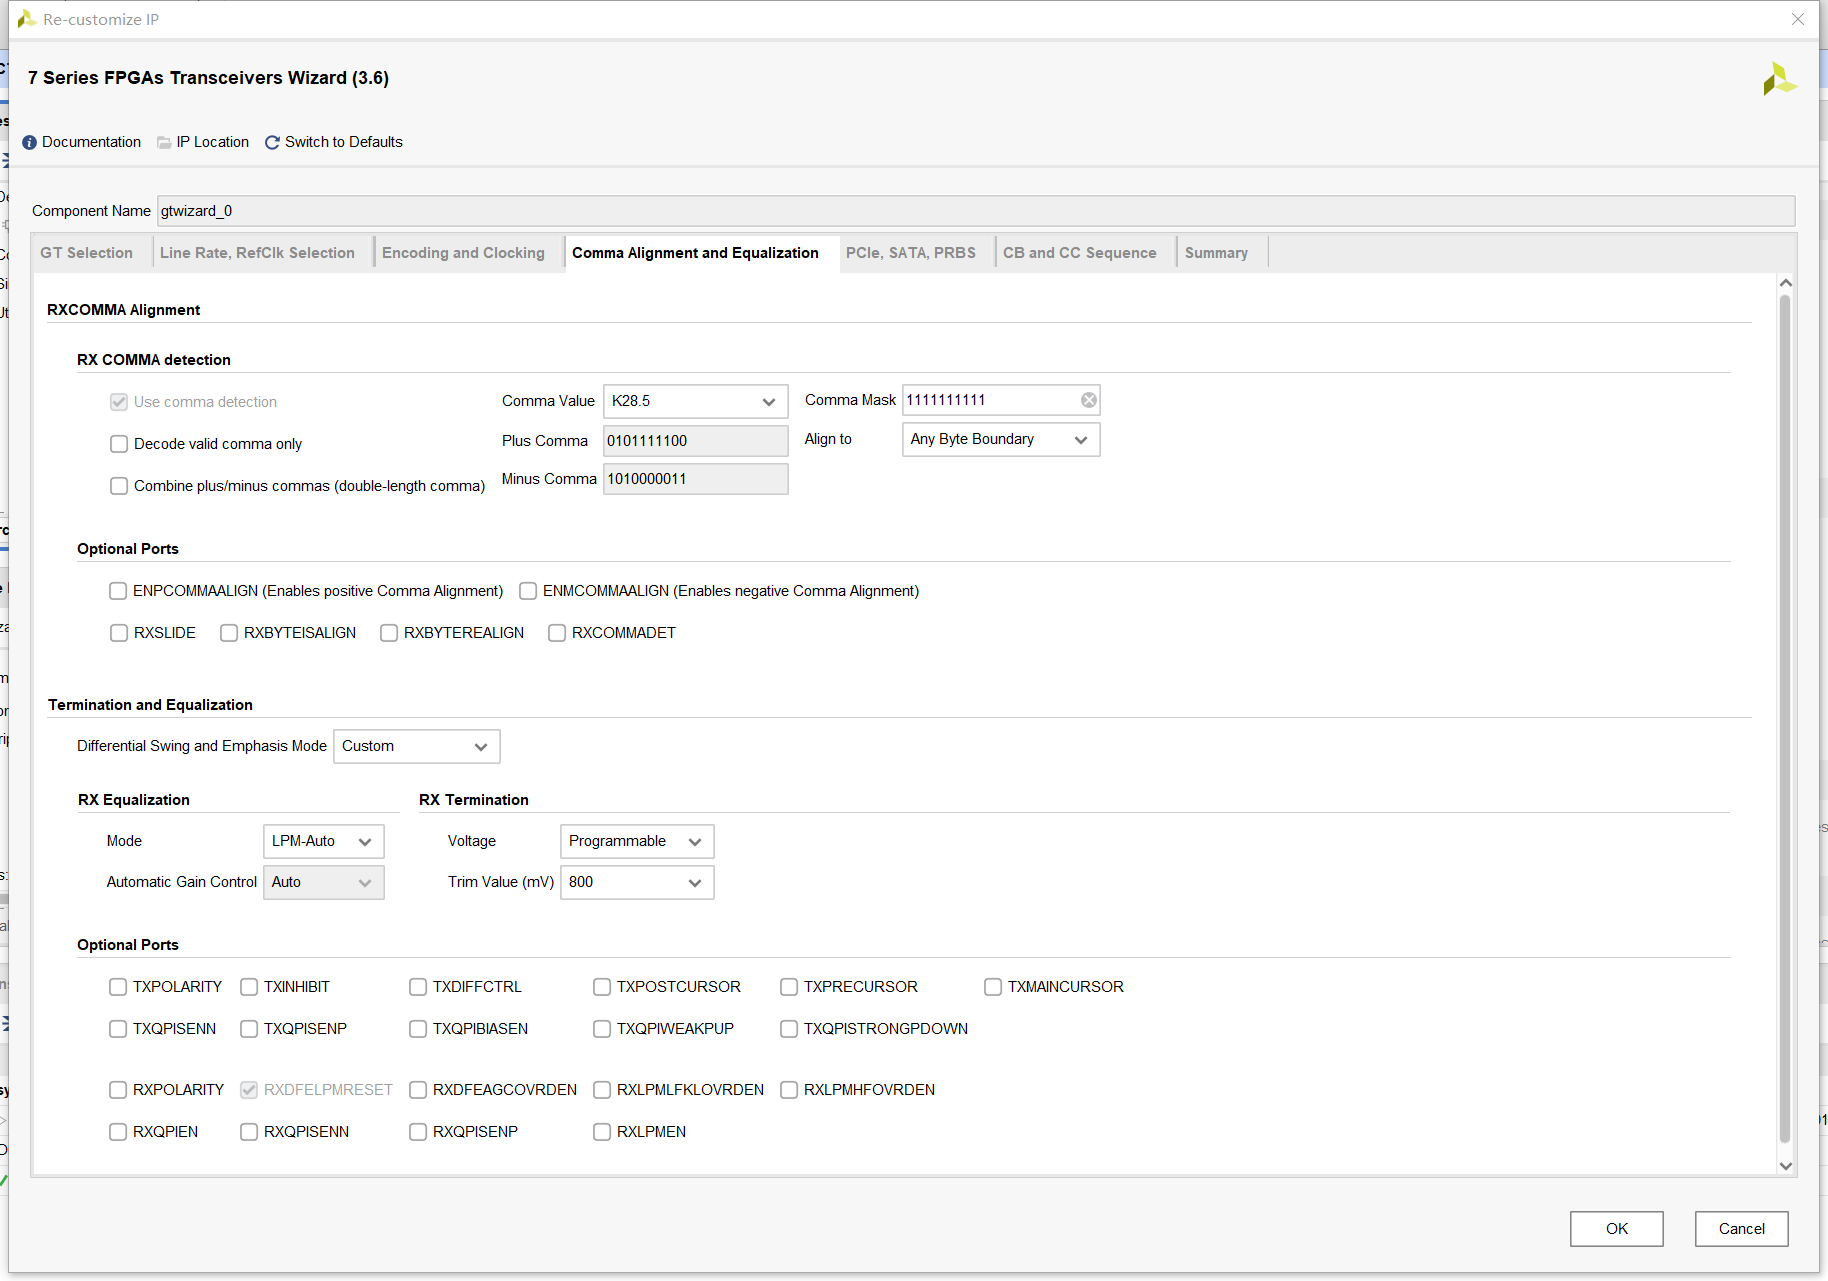1828x1281 pixels.
Task: Click the Cancel button
Action: 1742,1229
